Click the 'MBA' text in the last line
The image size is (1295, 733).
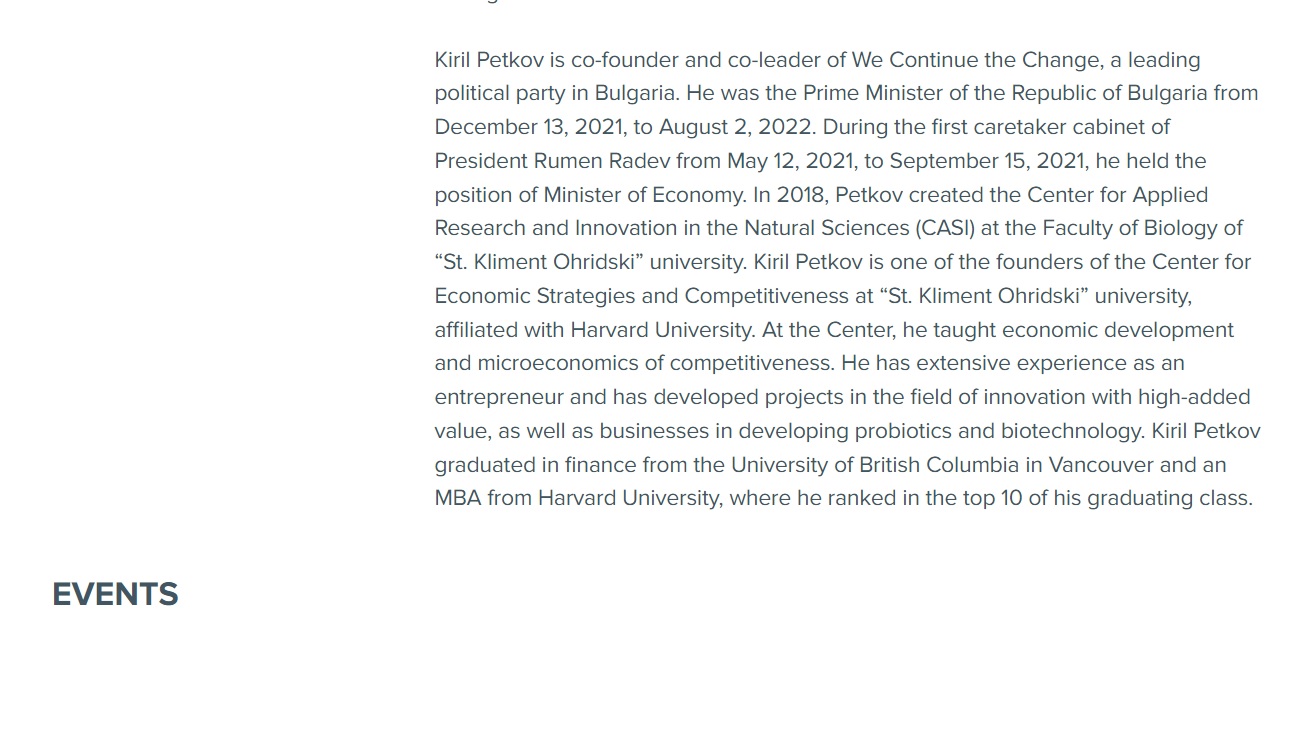click(x=458, y=498)
